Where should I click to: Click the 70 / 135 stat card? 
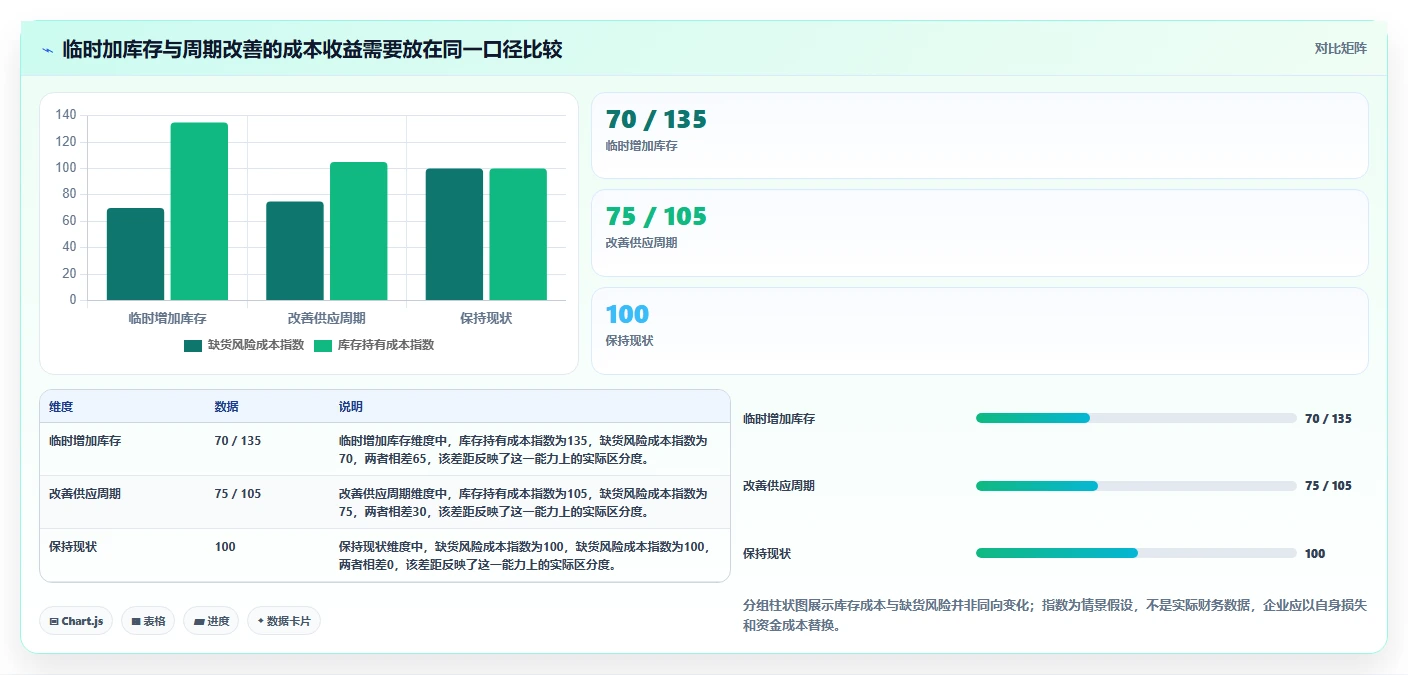pos(979,136)
